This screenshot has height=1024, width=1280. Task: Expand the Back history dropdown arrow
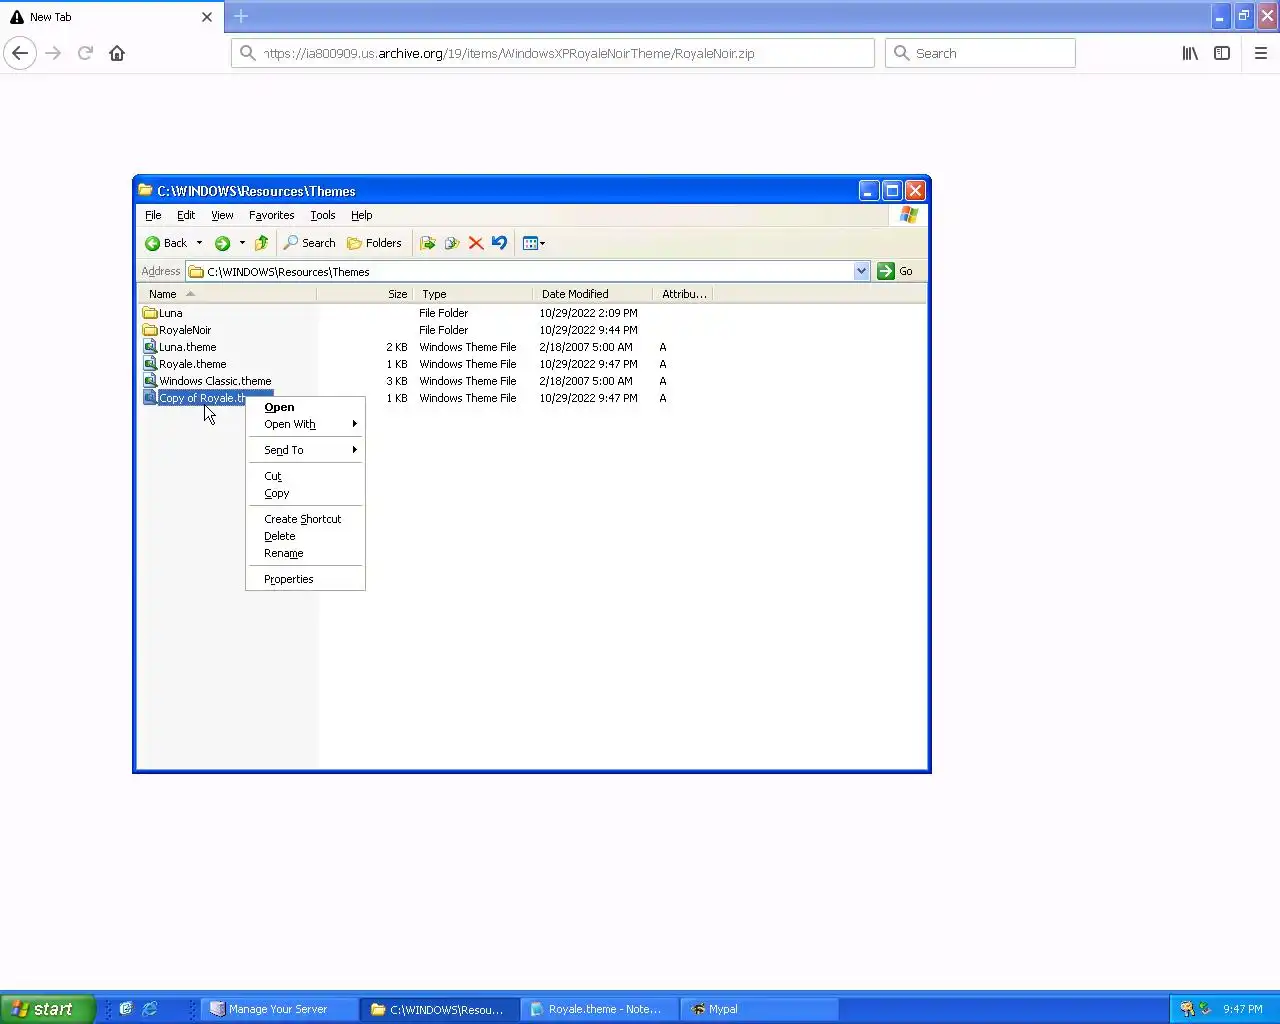point(199,243)
